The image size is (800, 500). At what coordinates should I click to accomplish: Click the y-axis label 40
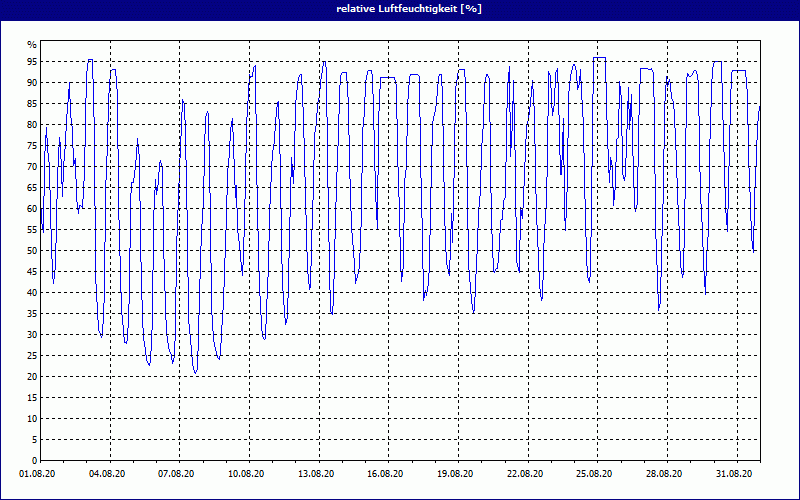(32, 293)
